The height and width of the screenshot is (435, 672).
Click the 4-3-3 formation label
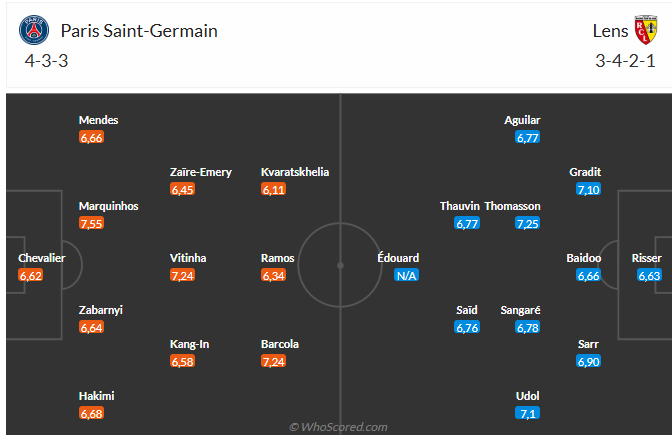point(46,61)
